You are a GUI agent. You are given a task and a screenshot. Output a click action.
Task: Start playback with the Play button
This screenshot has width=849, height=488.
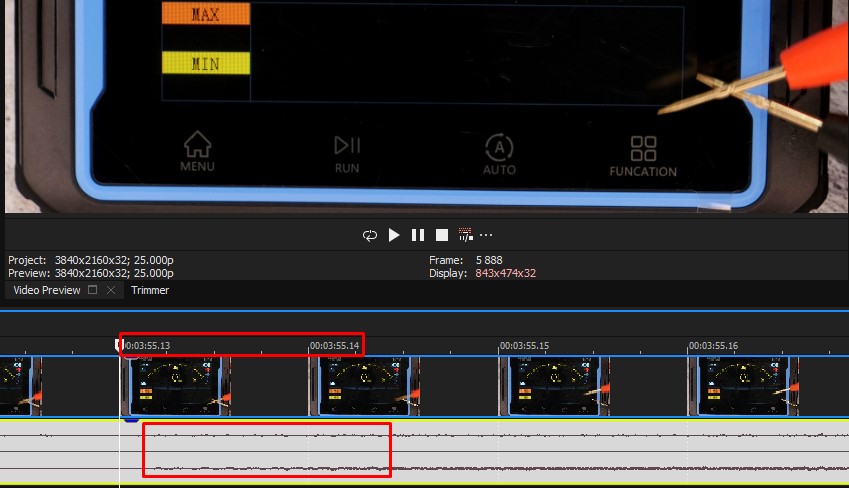(394, 235)
